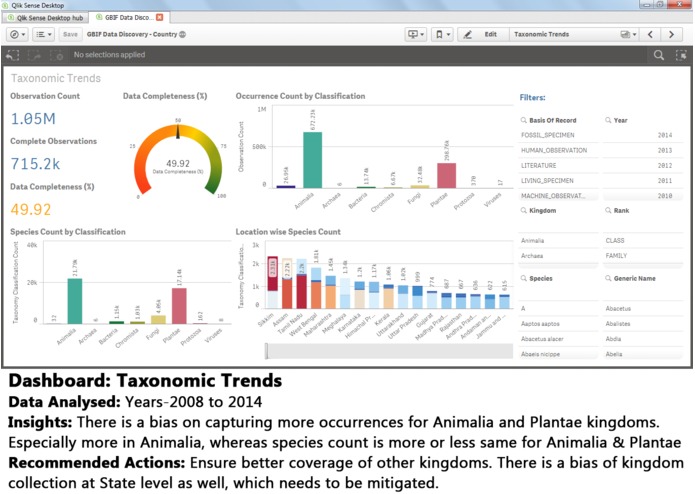Open the navigation compass menu
Image resolution: width=695 pixels, height=494 pixels.
[18, 34]
